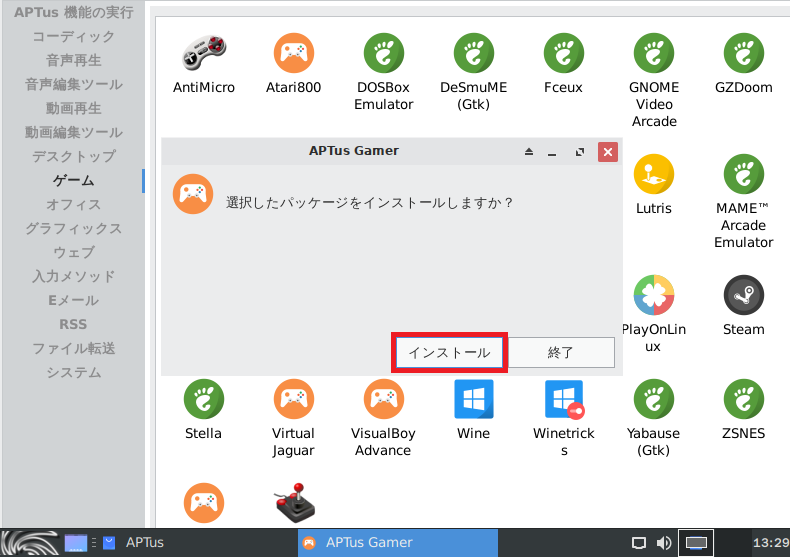Select the Lutris icon

pyautogui.click(x=654, y=174)
